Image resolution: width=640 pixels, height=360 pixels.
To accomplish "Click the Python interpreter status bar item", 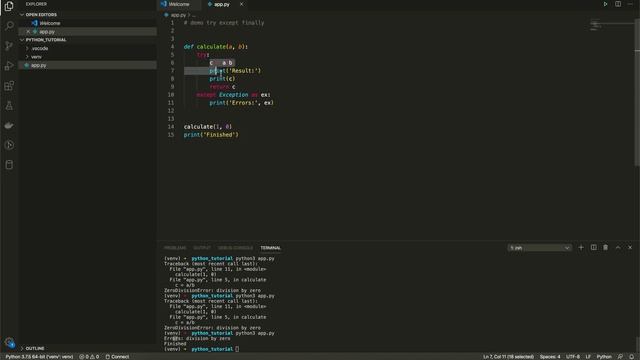I will [39, 357].
